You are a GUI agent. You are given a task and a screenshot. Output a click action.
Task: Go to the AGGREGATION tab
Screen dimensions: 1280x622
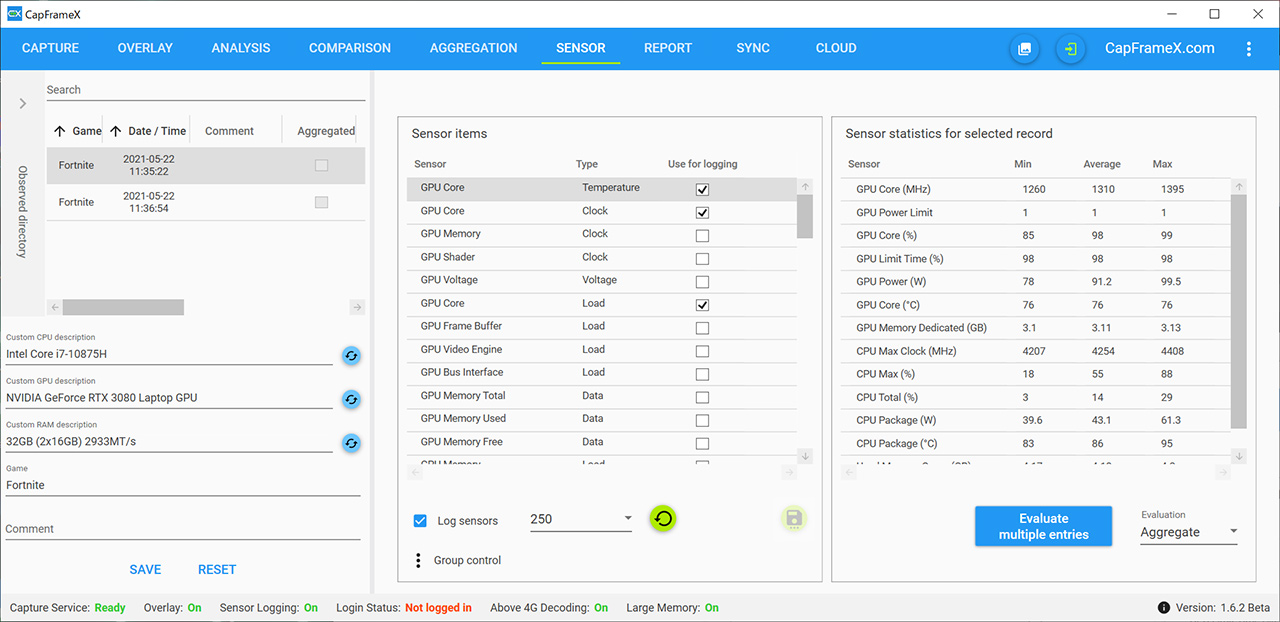pos(474,48)
